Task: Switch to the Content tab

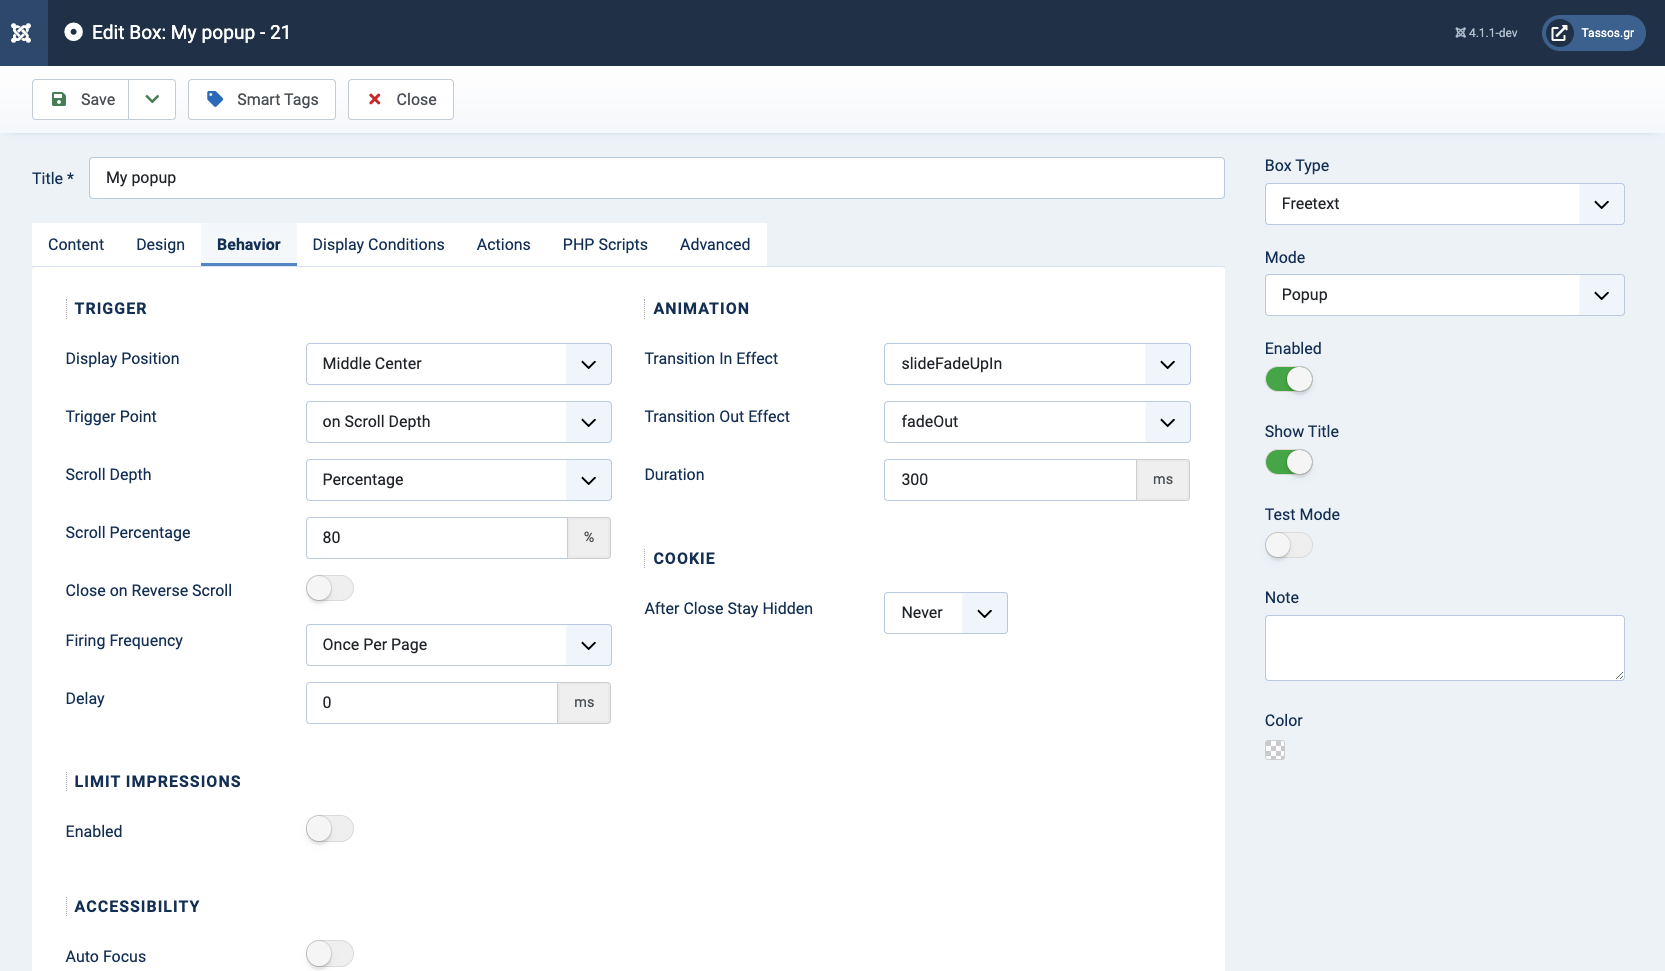Action: [76, 245]
